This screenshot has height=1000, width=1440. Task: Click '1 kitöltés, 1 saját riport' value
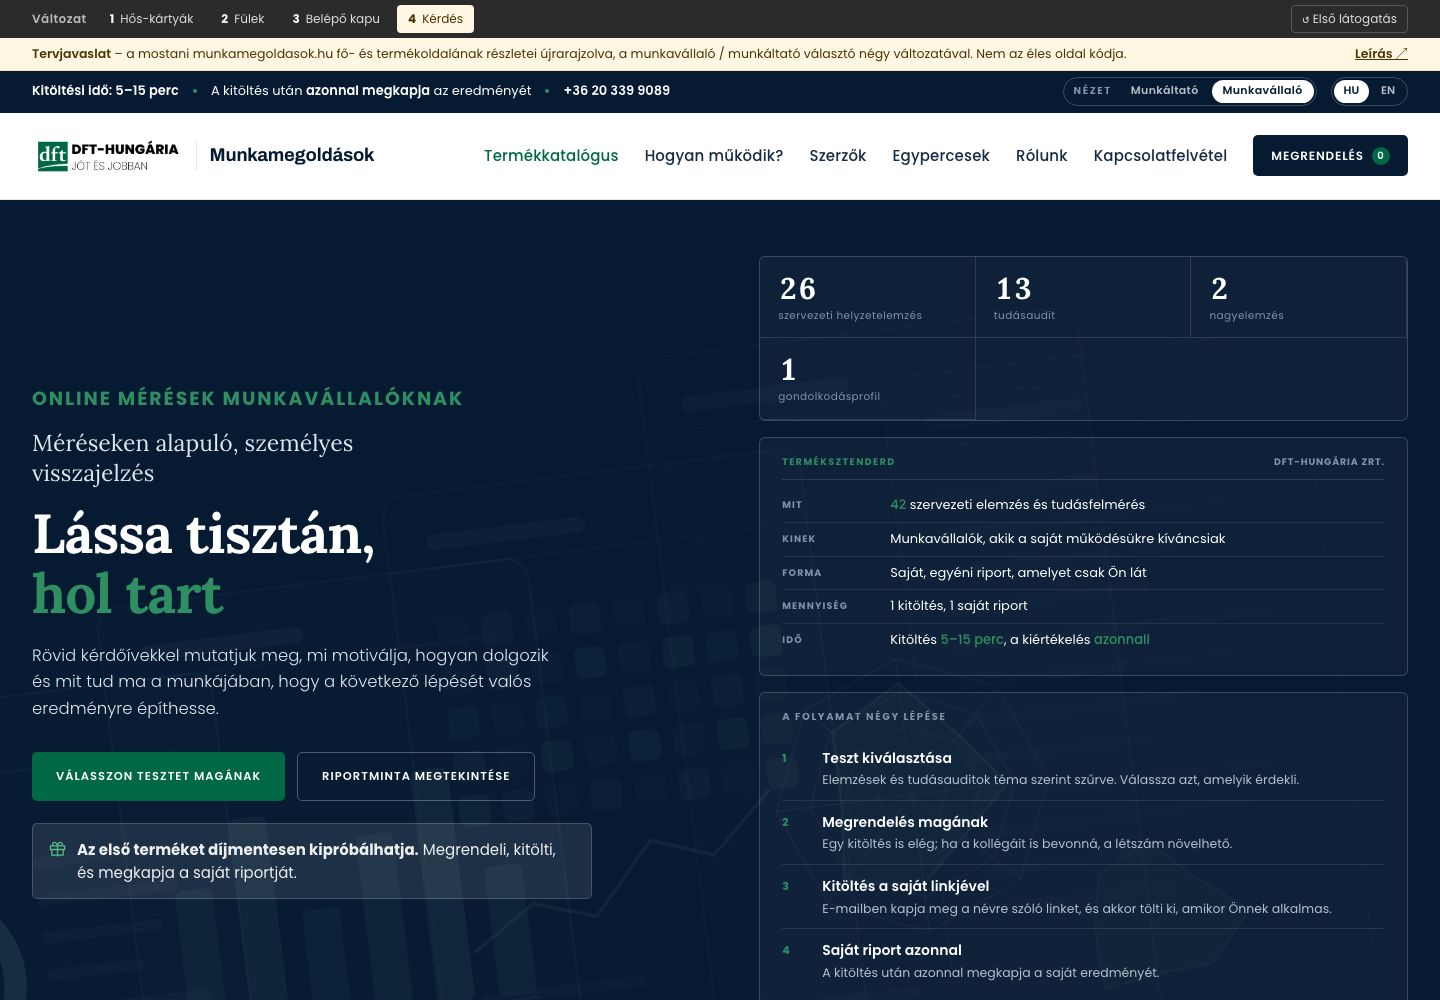(x=959, y=606)
